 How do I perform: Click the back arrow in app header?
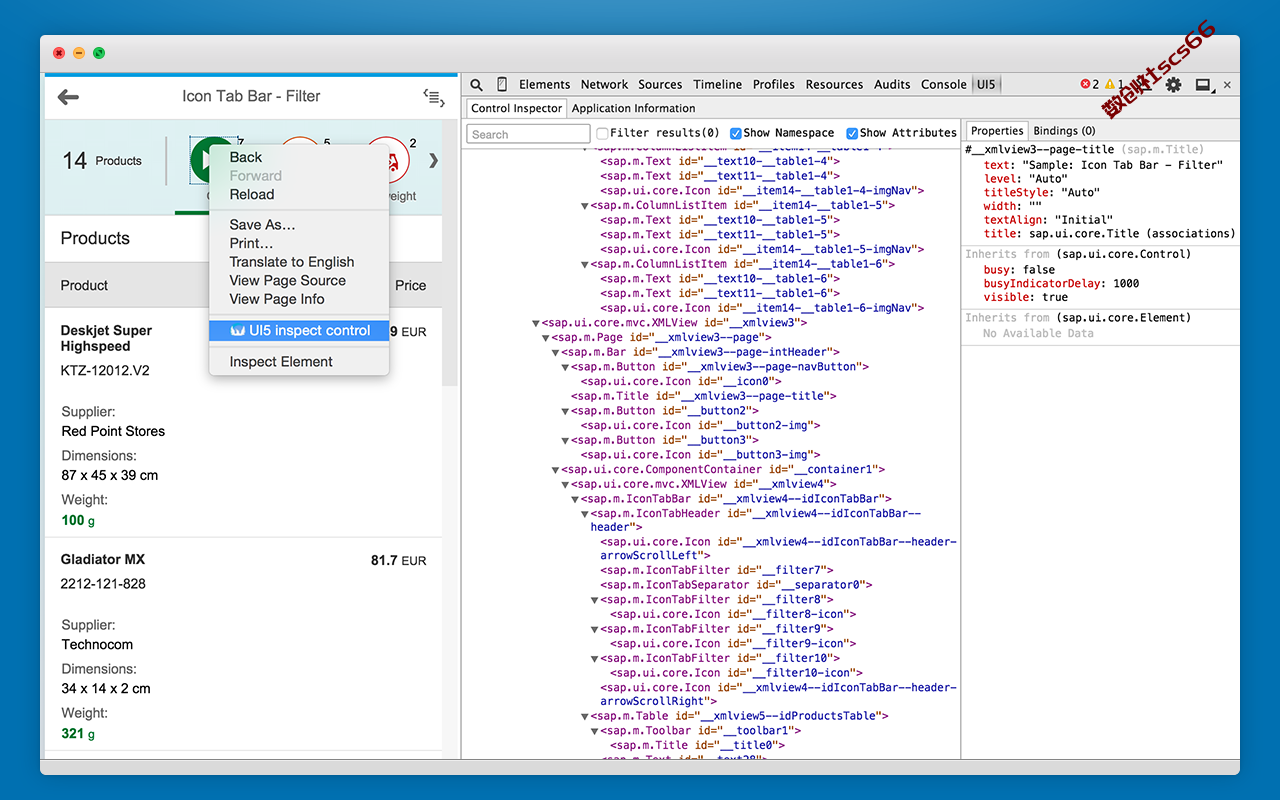pos(68,97)
